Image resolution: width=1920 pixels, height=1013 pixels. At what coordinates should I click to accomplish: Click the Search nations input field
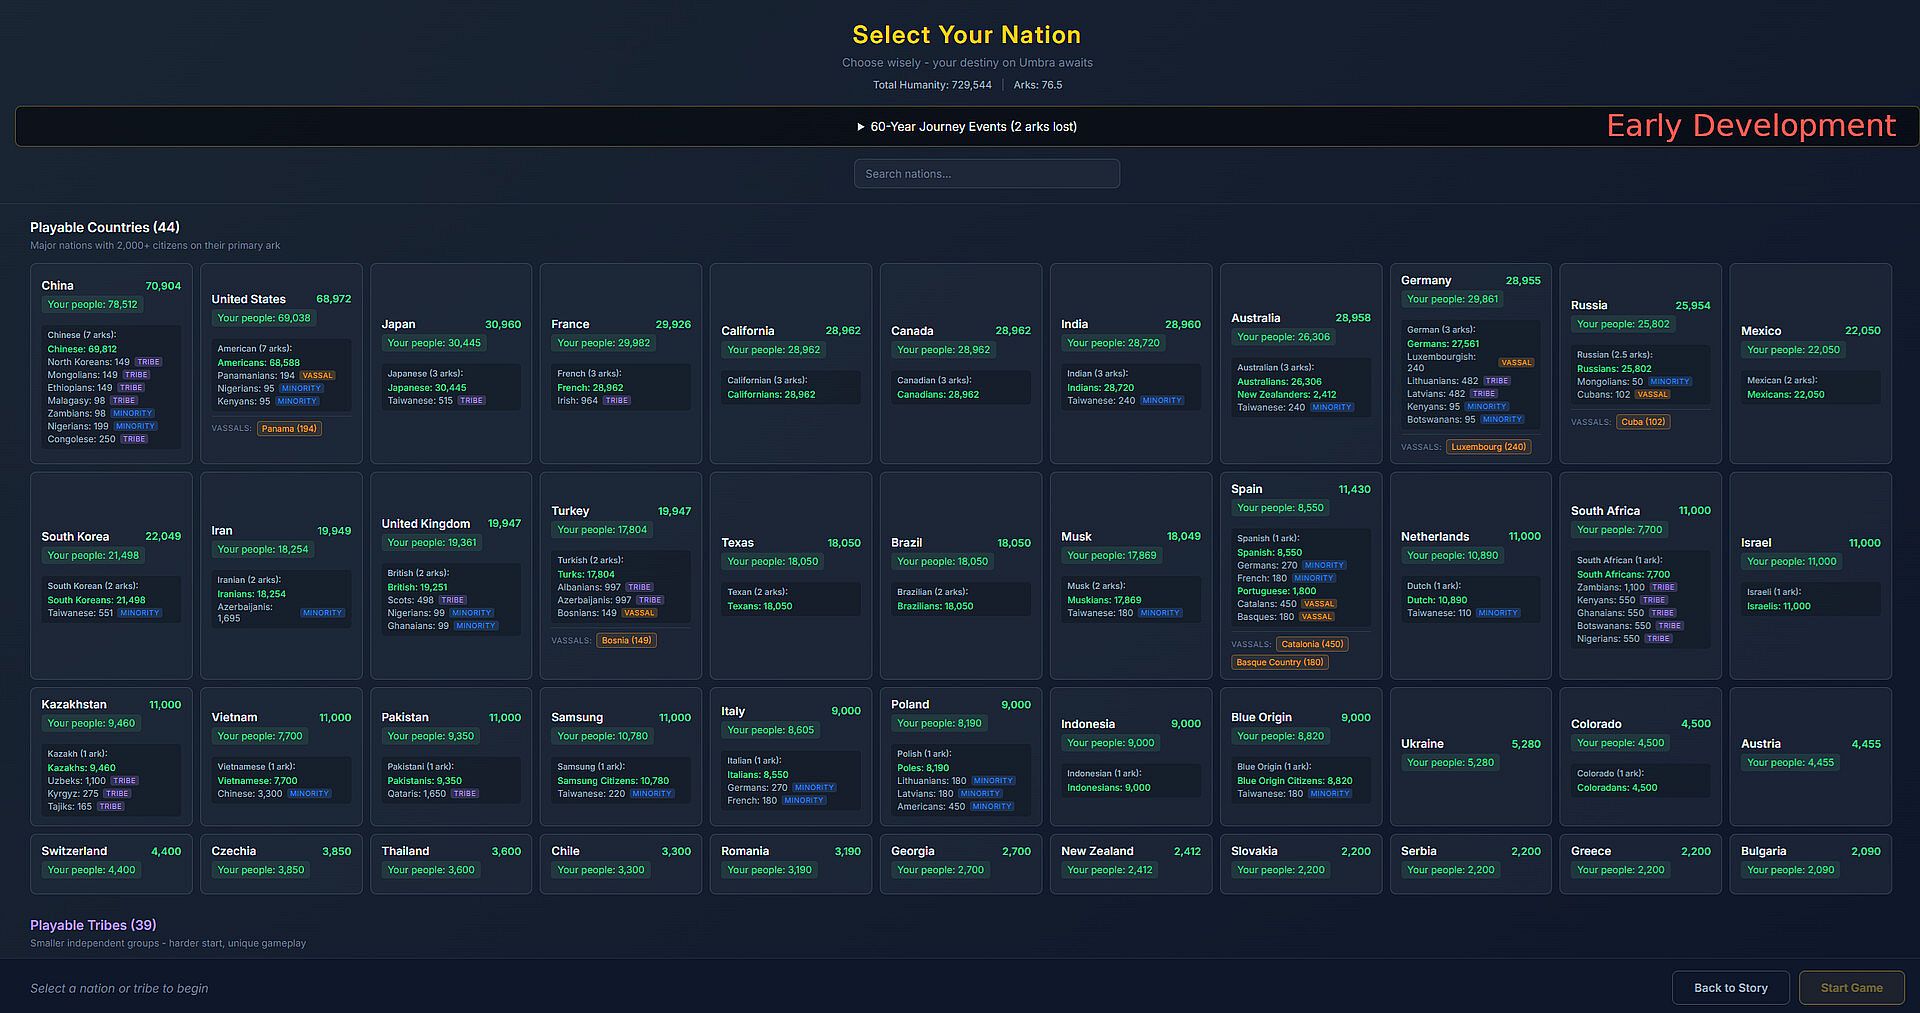[986, 174]
